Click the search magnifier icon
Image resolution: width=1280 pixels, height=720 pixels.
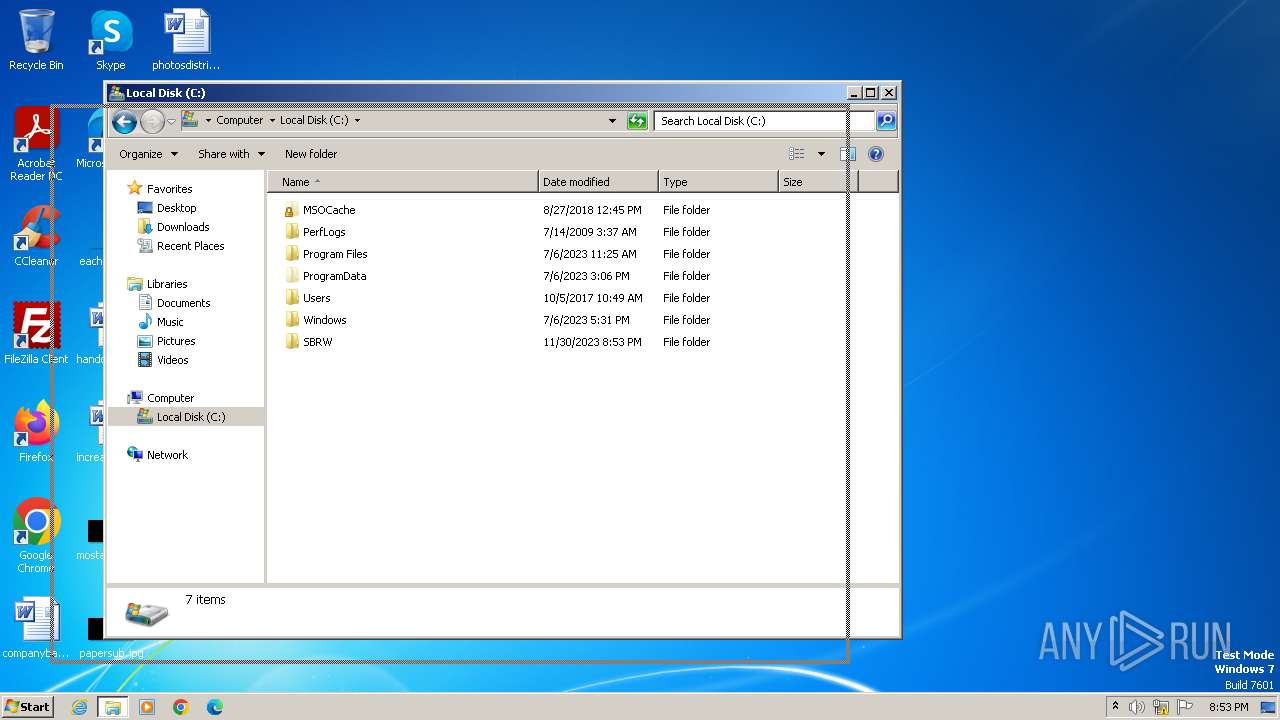tap(886, 121)
